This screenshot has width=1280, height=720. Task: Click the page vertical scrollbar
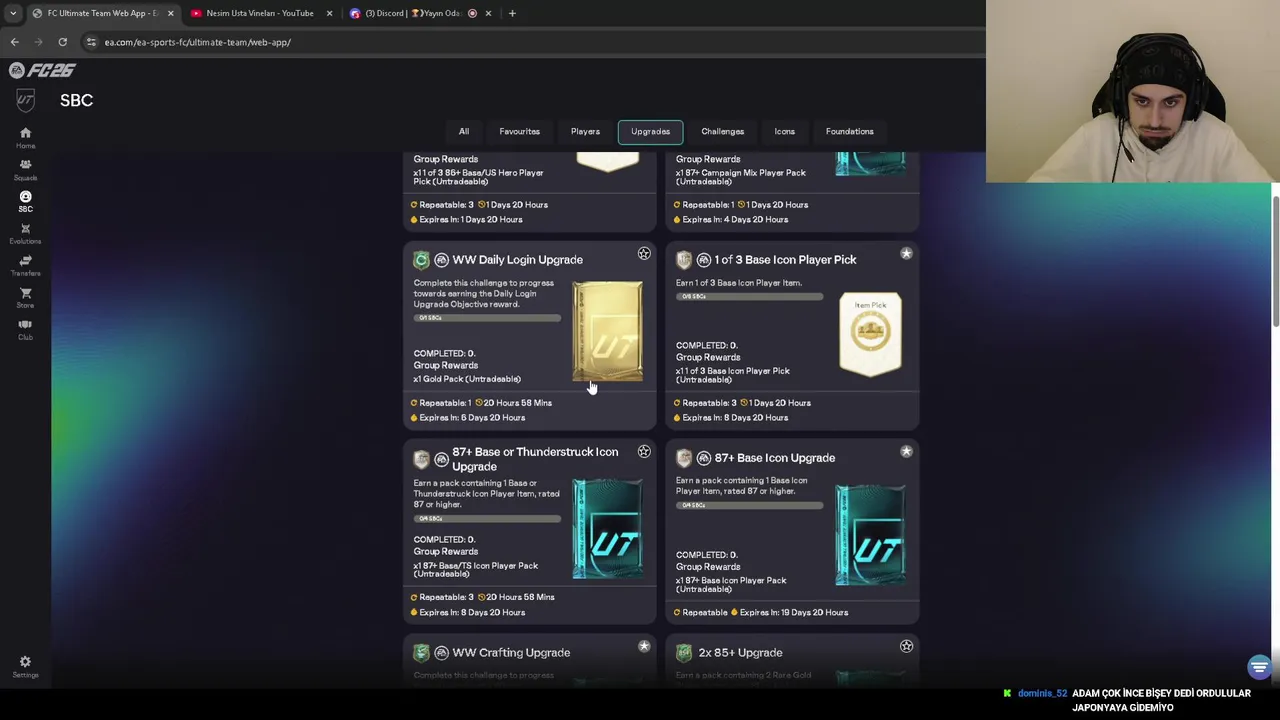click(1275, 260)
